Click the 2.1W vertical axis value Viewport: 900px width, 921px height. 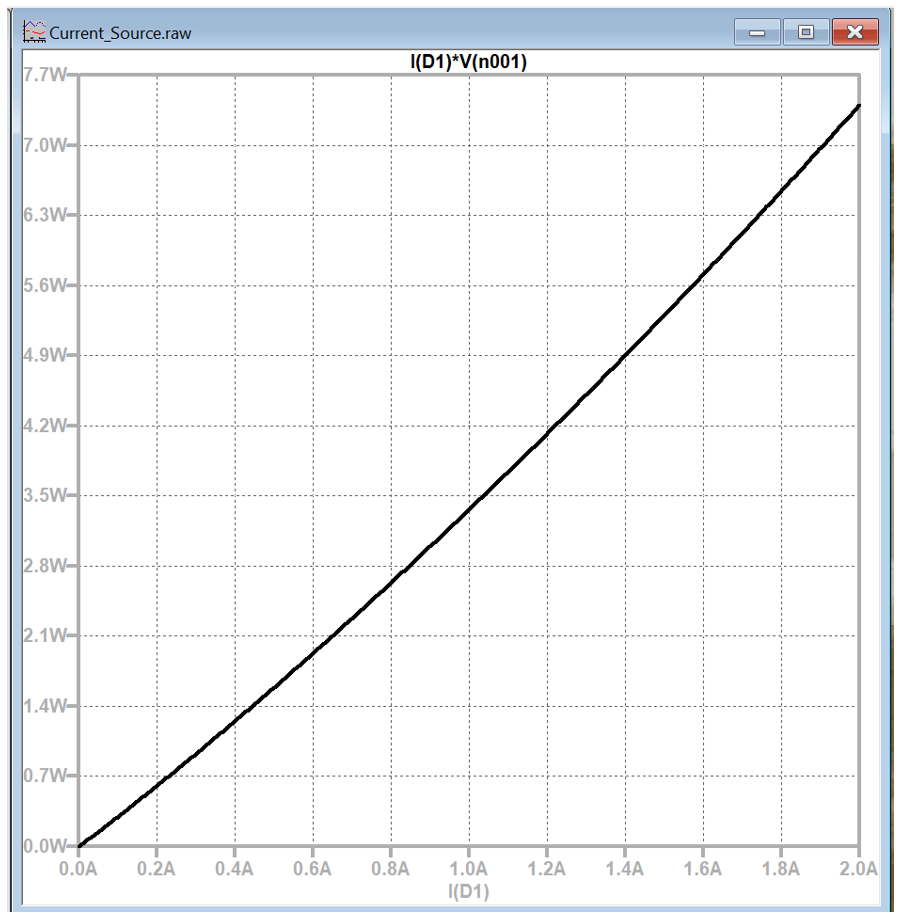[x=45, y=636]
